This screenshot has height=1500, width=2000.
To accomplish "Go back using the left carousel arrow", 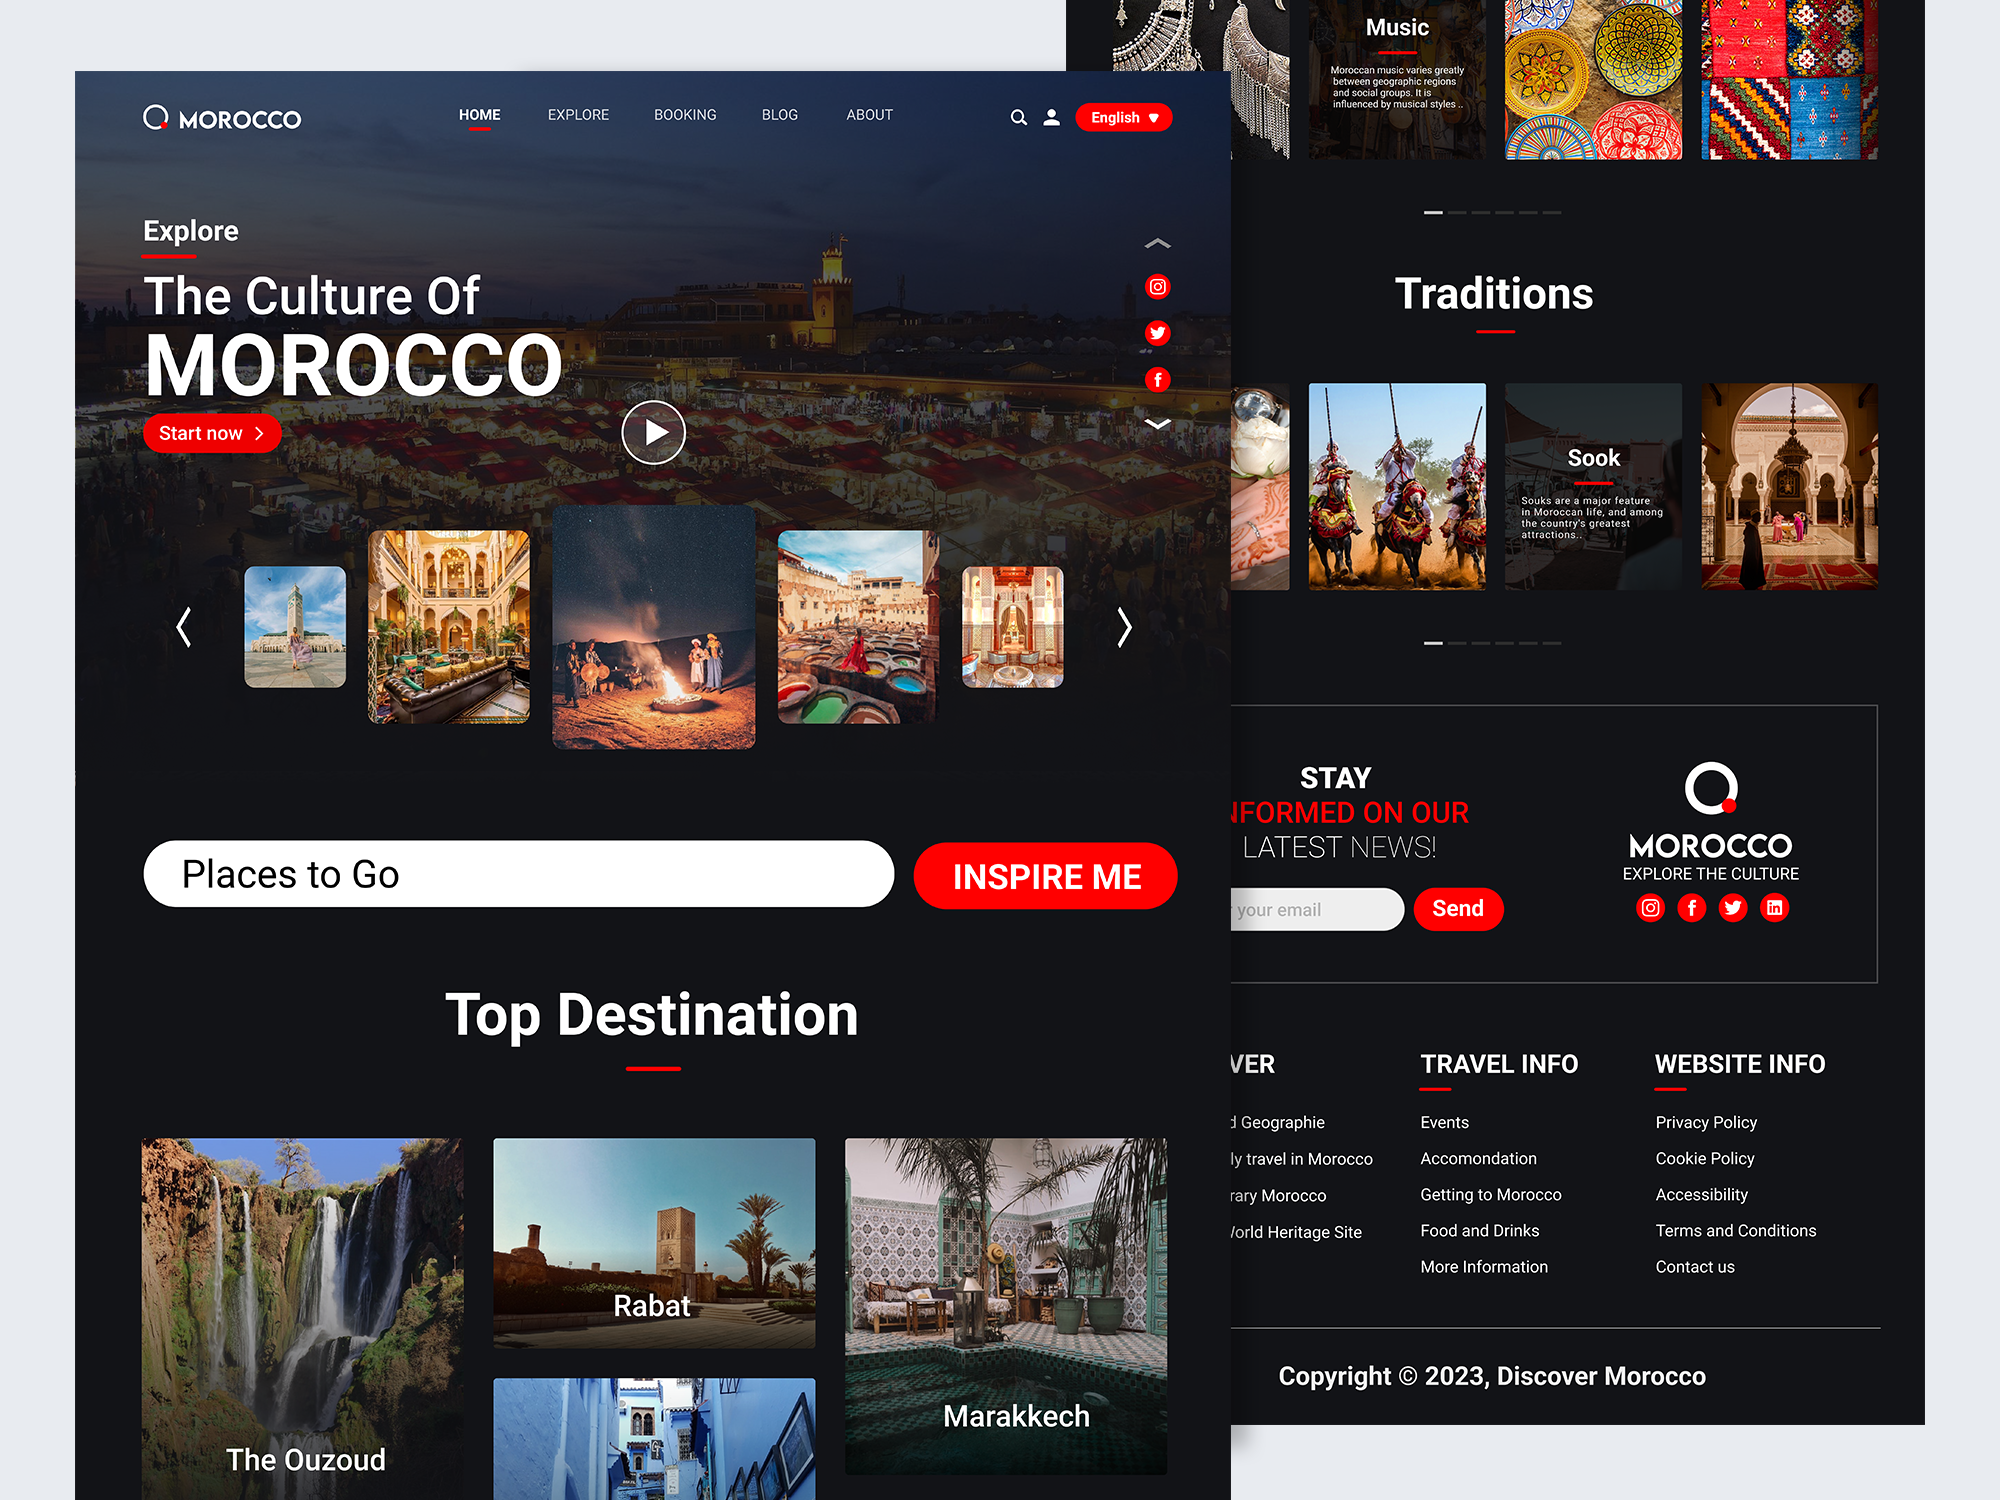I will coord(183,628).
